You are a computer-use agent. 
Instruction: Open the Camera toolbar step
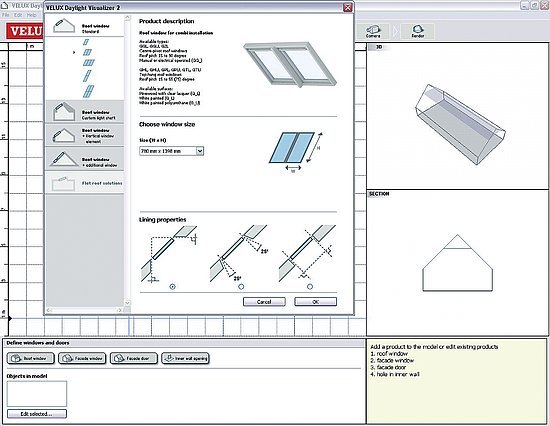373,32
